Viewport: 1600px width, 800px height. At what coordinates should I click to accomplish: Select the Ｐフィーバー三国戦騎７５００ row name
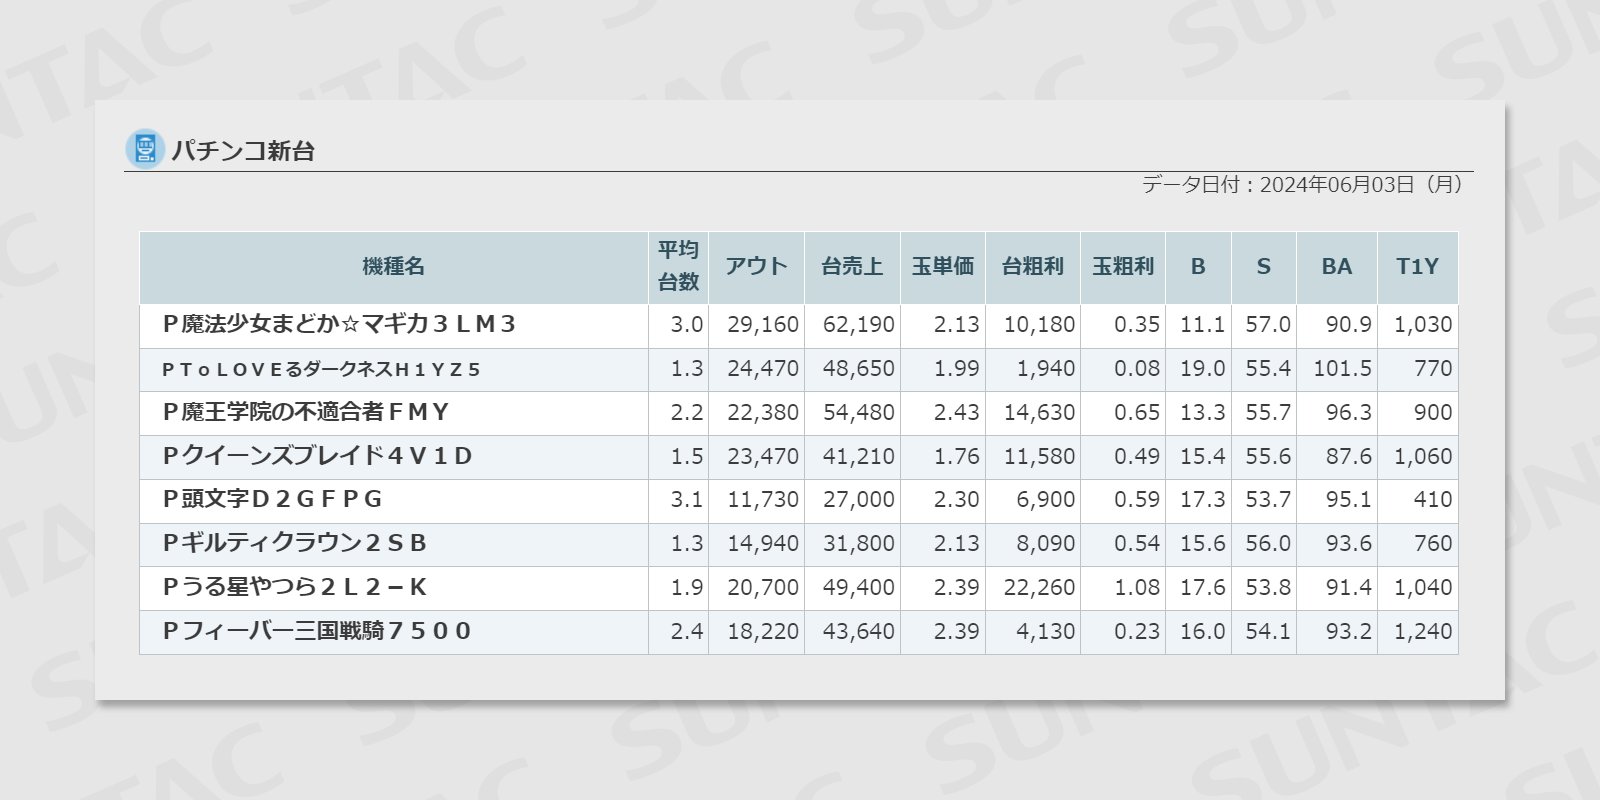point(317,631)
